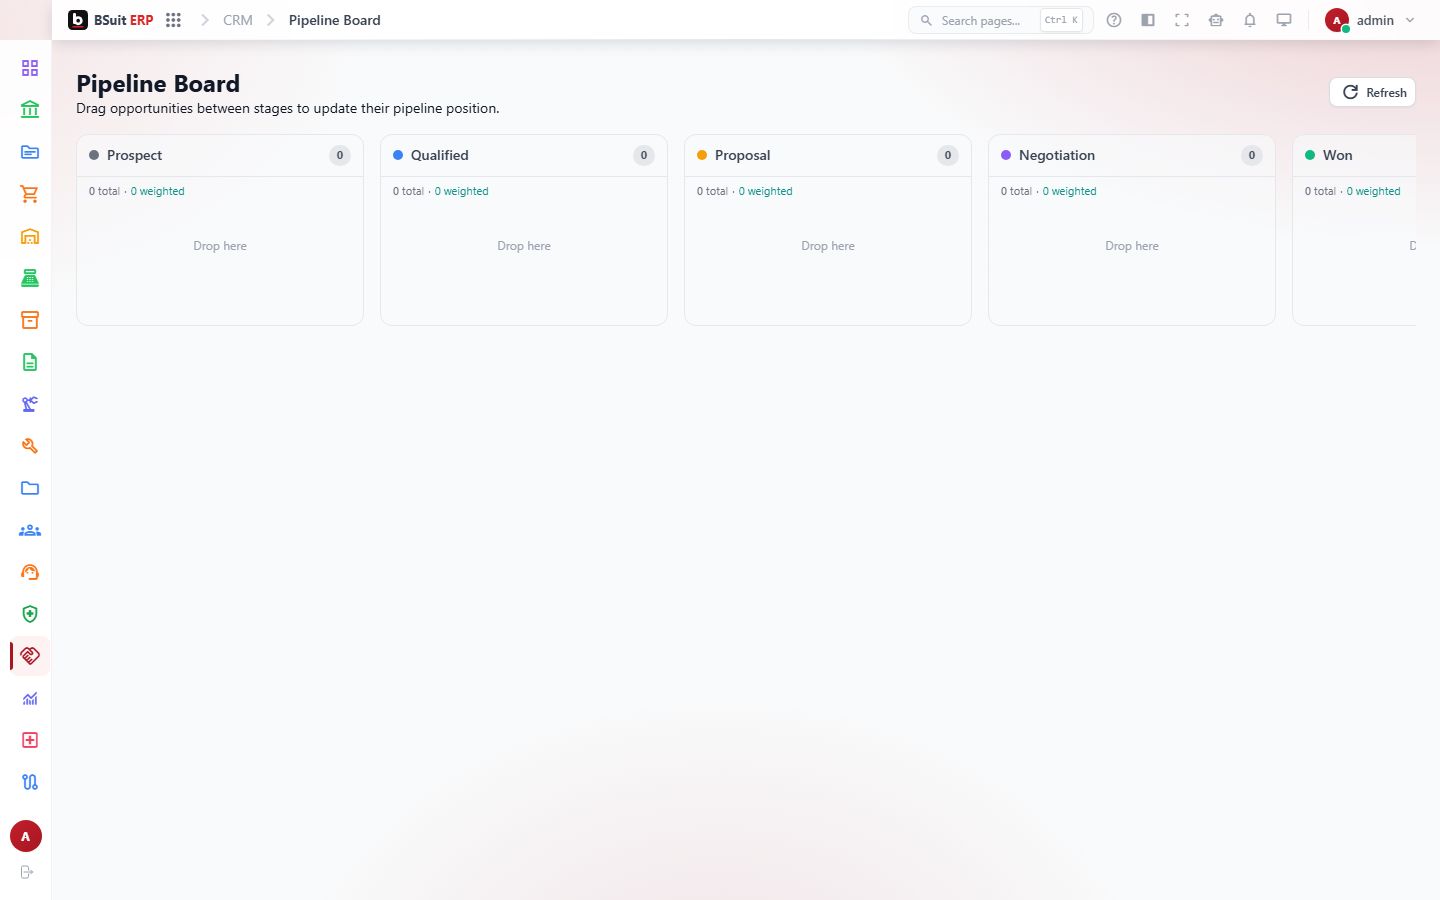Expand the admin user dropdown
The height and width of the screenshot is (900, 1440).
coord(1370,20)
